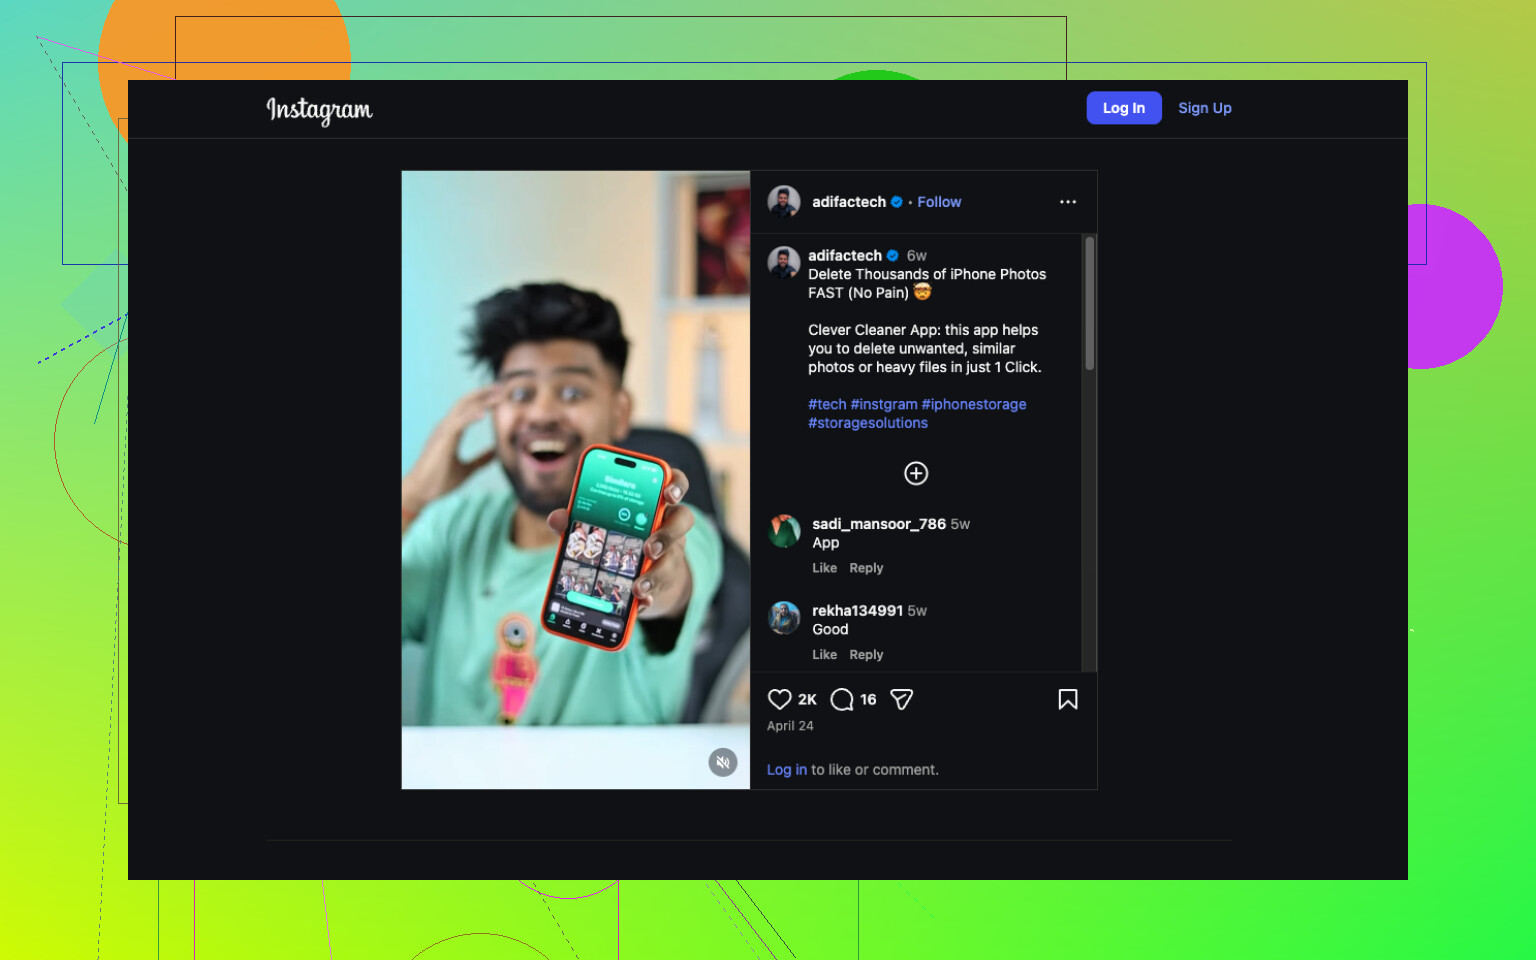Click the verified badge in the post header

(897, 202)
